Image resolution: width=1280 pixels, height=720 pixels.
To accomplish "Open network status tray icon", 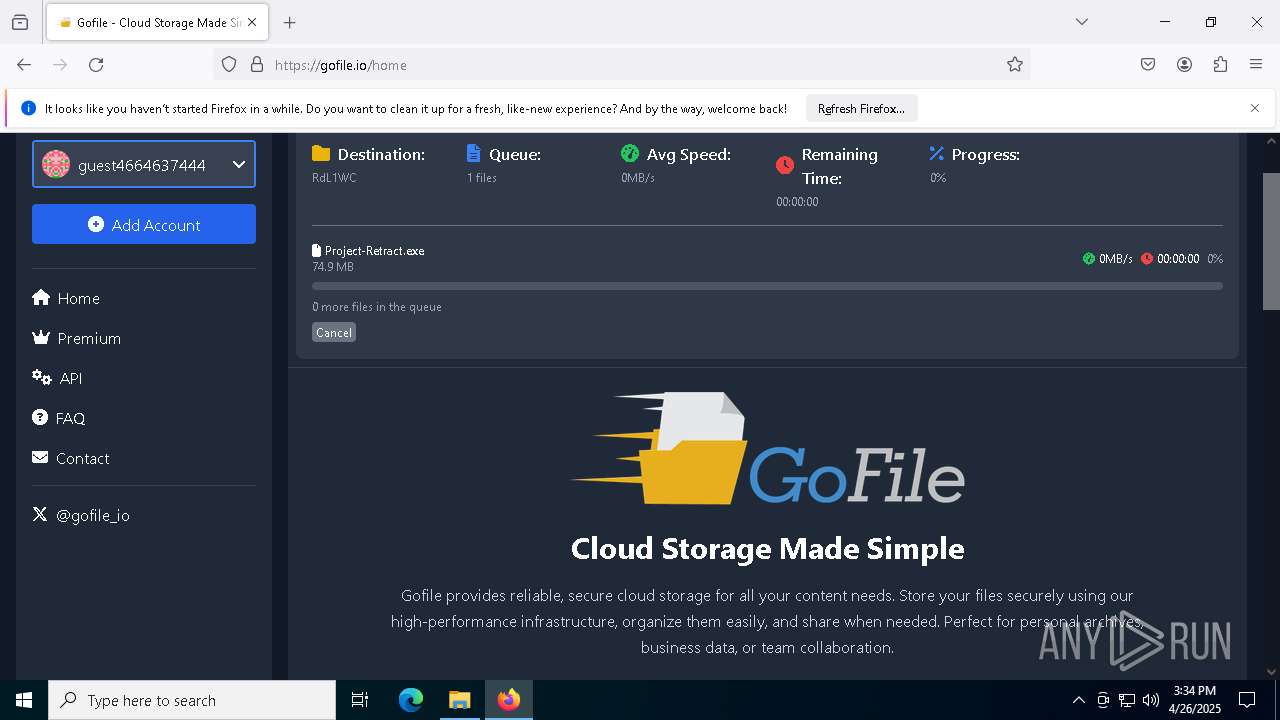I will 1127,700.
